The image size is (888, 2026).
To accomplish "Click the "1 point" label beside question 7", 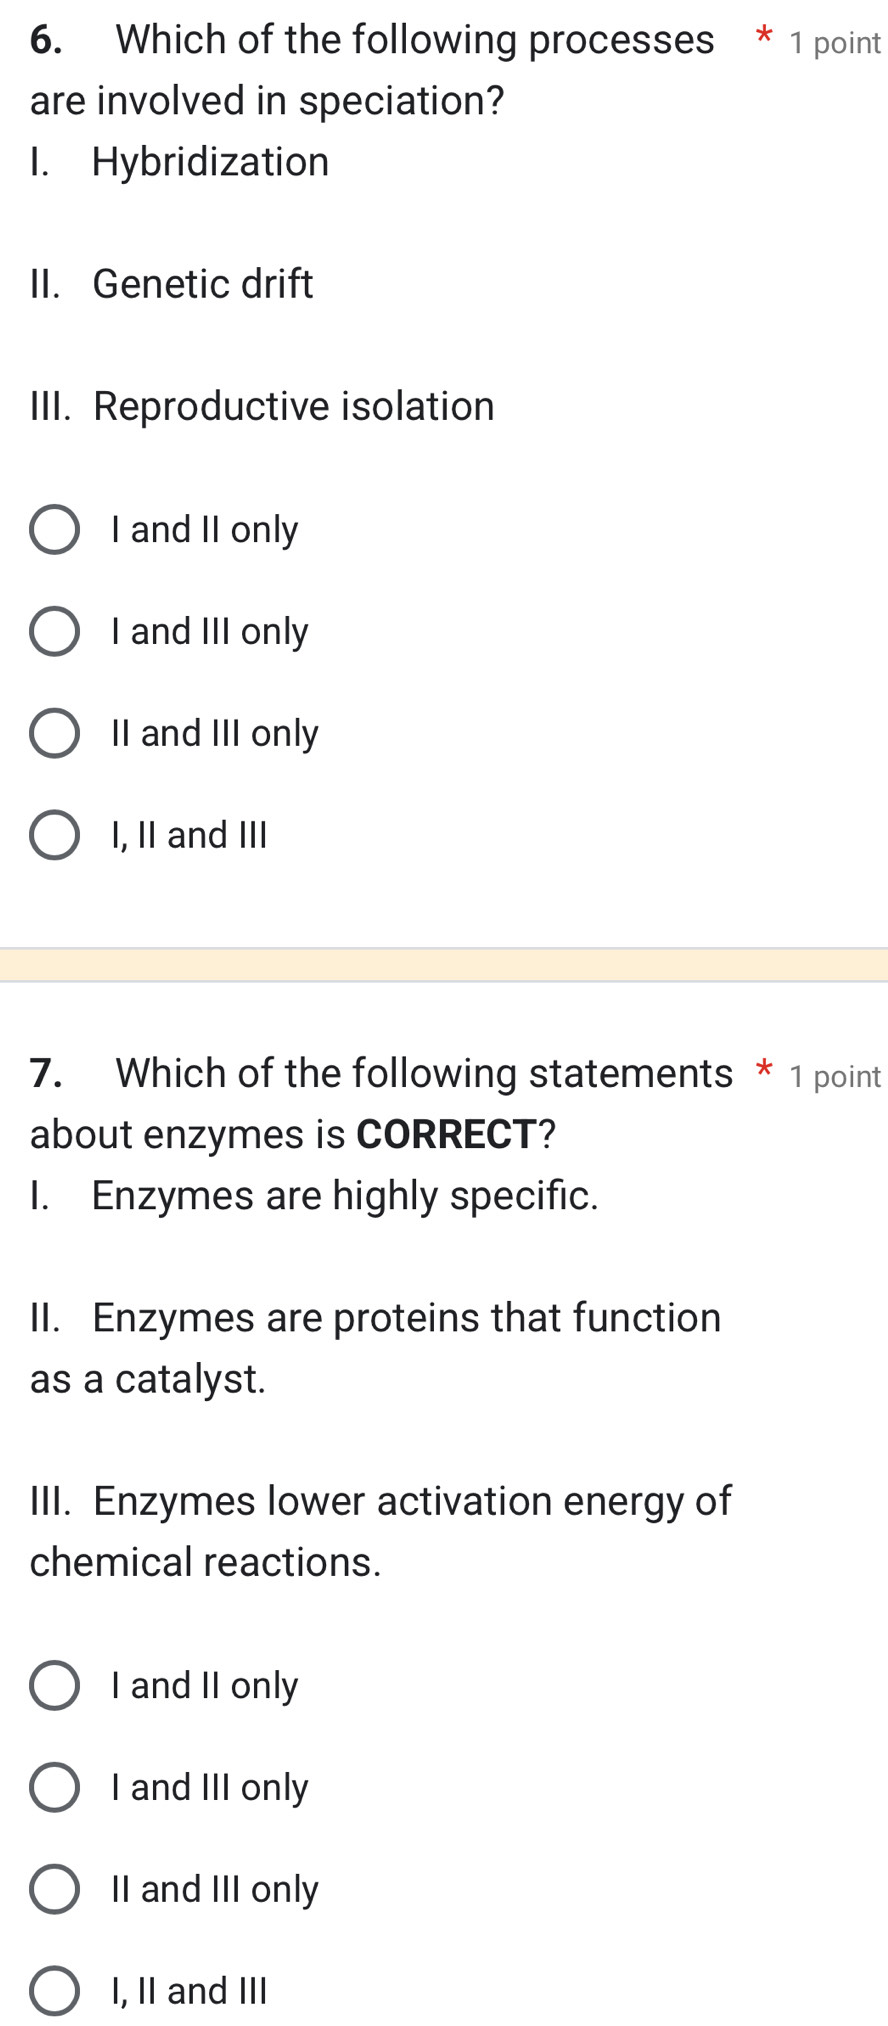I will click(833, 1076).
